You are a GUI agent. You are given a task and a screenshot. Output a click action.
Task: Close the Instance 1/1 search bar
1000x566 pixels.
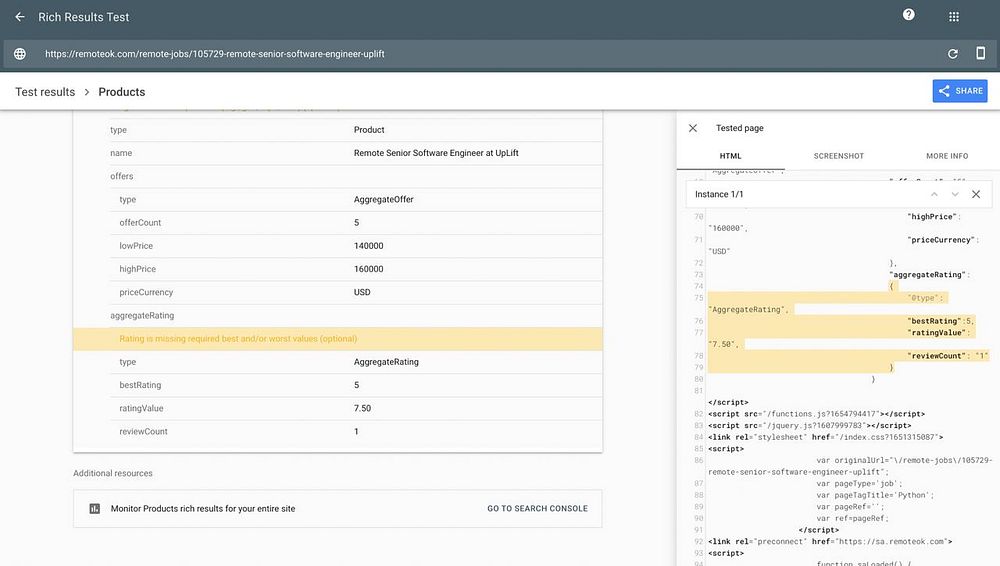coord(976,194)
